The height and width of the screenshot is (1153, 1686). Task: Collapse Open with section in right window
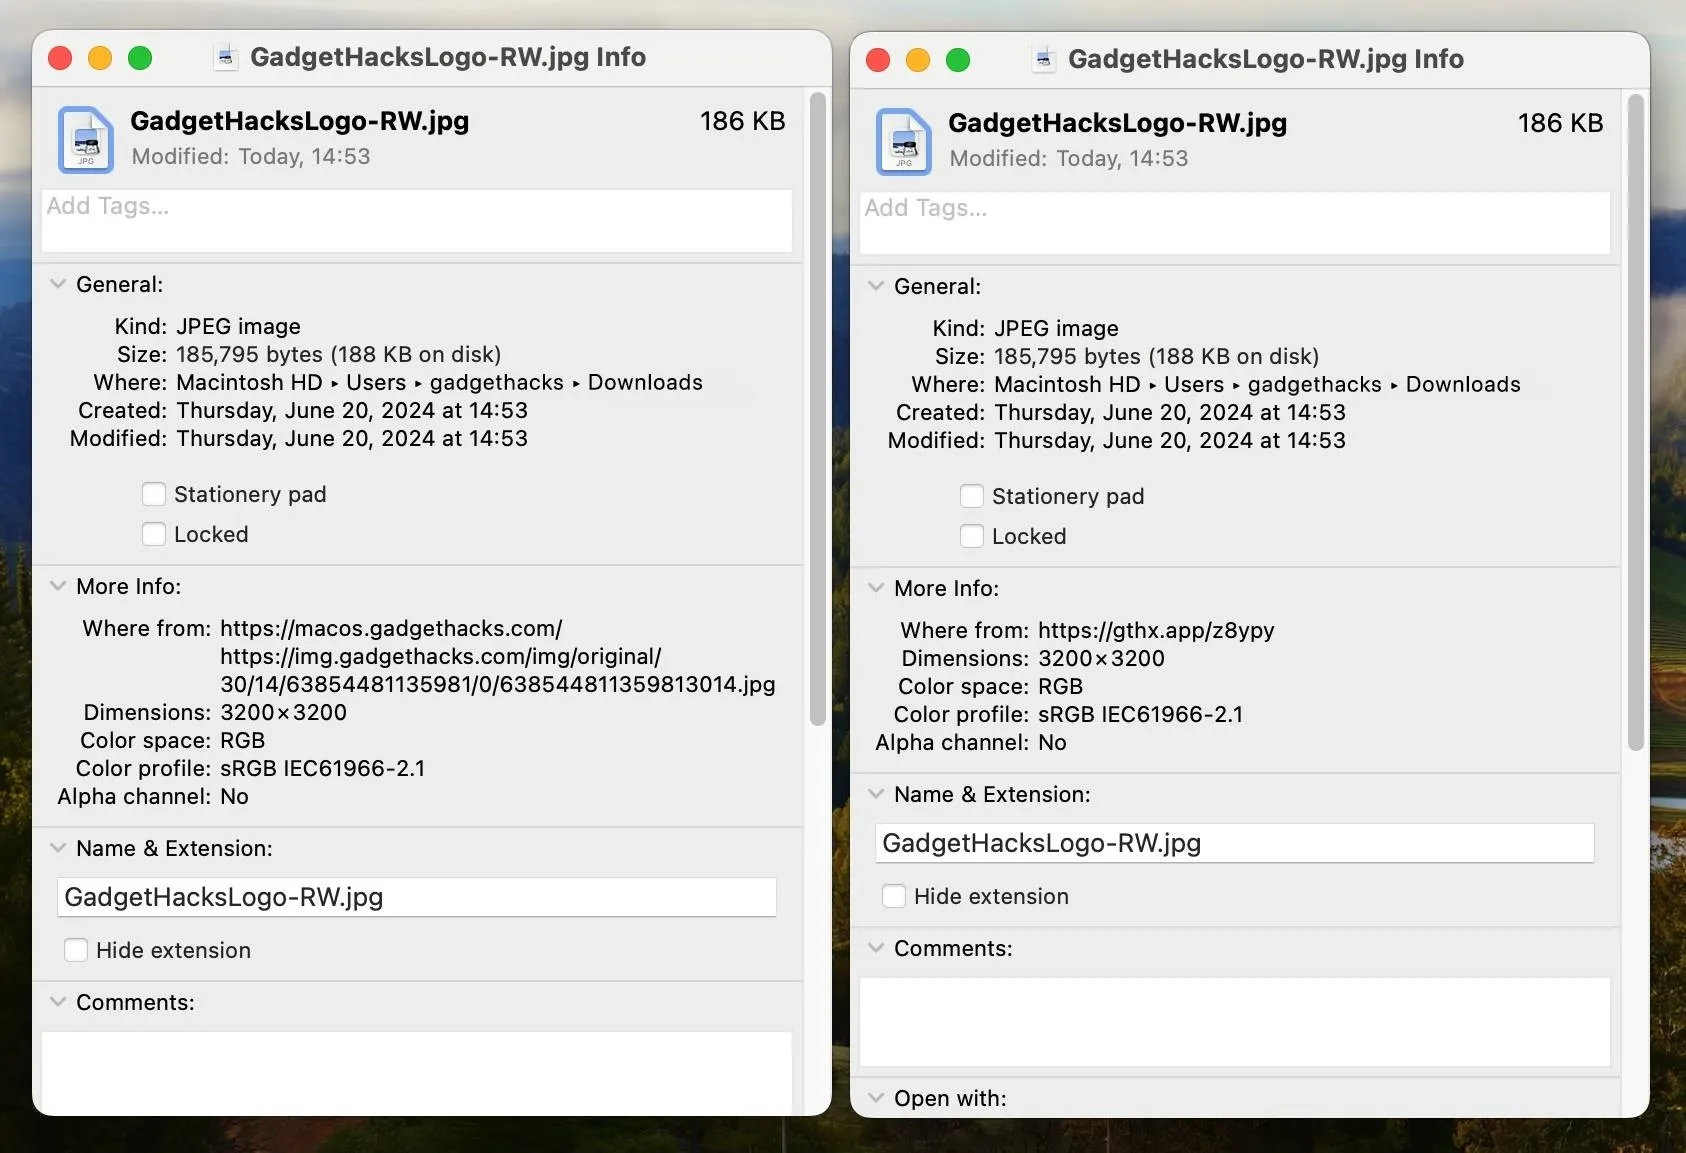coord(876,1098)
